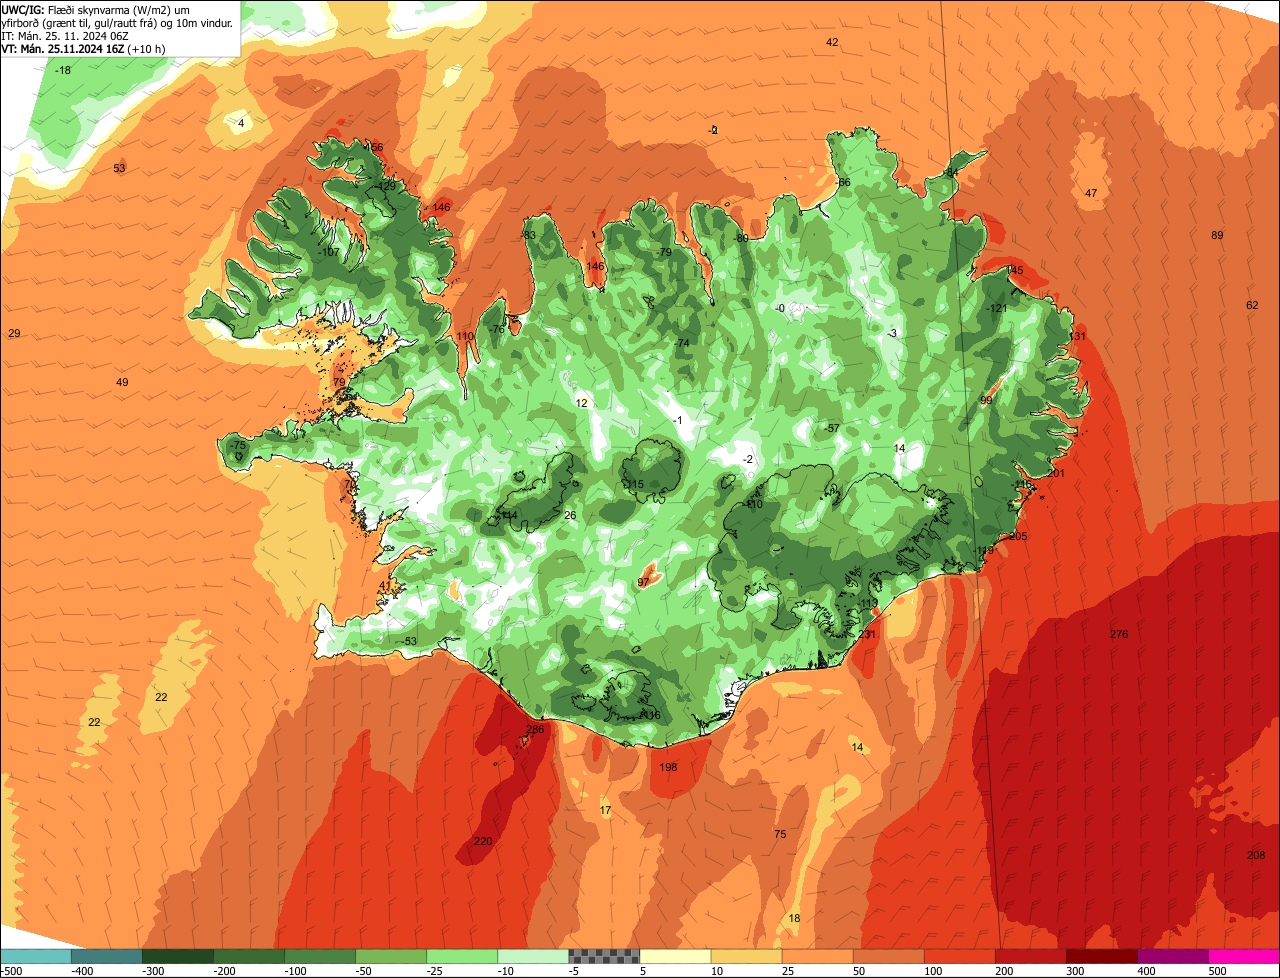Select the green -100 to -50 legend swatch
The image size is (1280, 978).
point(320,956)
